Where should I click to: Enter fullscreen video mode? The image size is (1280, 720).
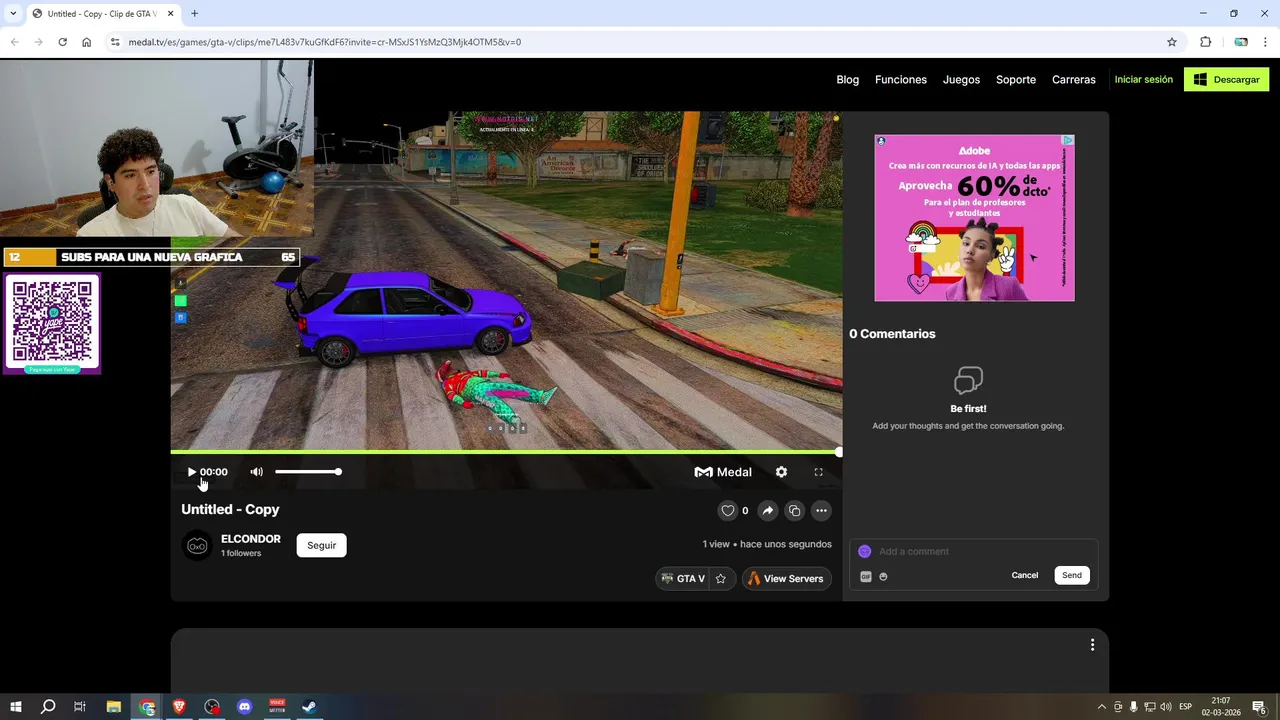[x=818, y=472]
